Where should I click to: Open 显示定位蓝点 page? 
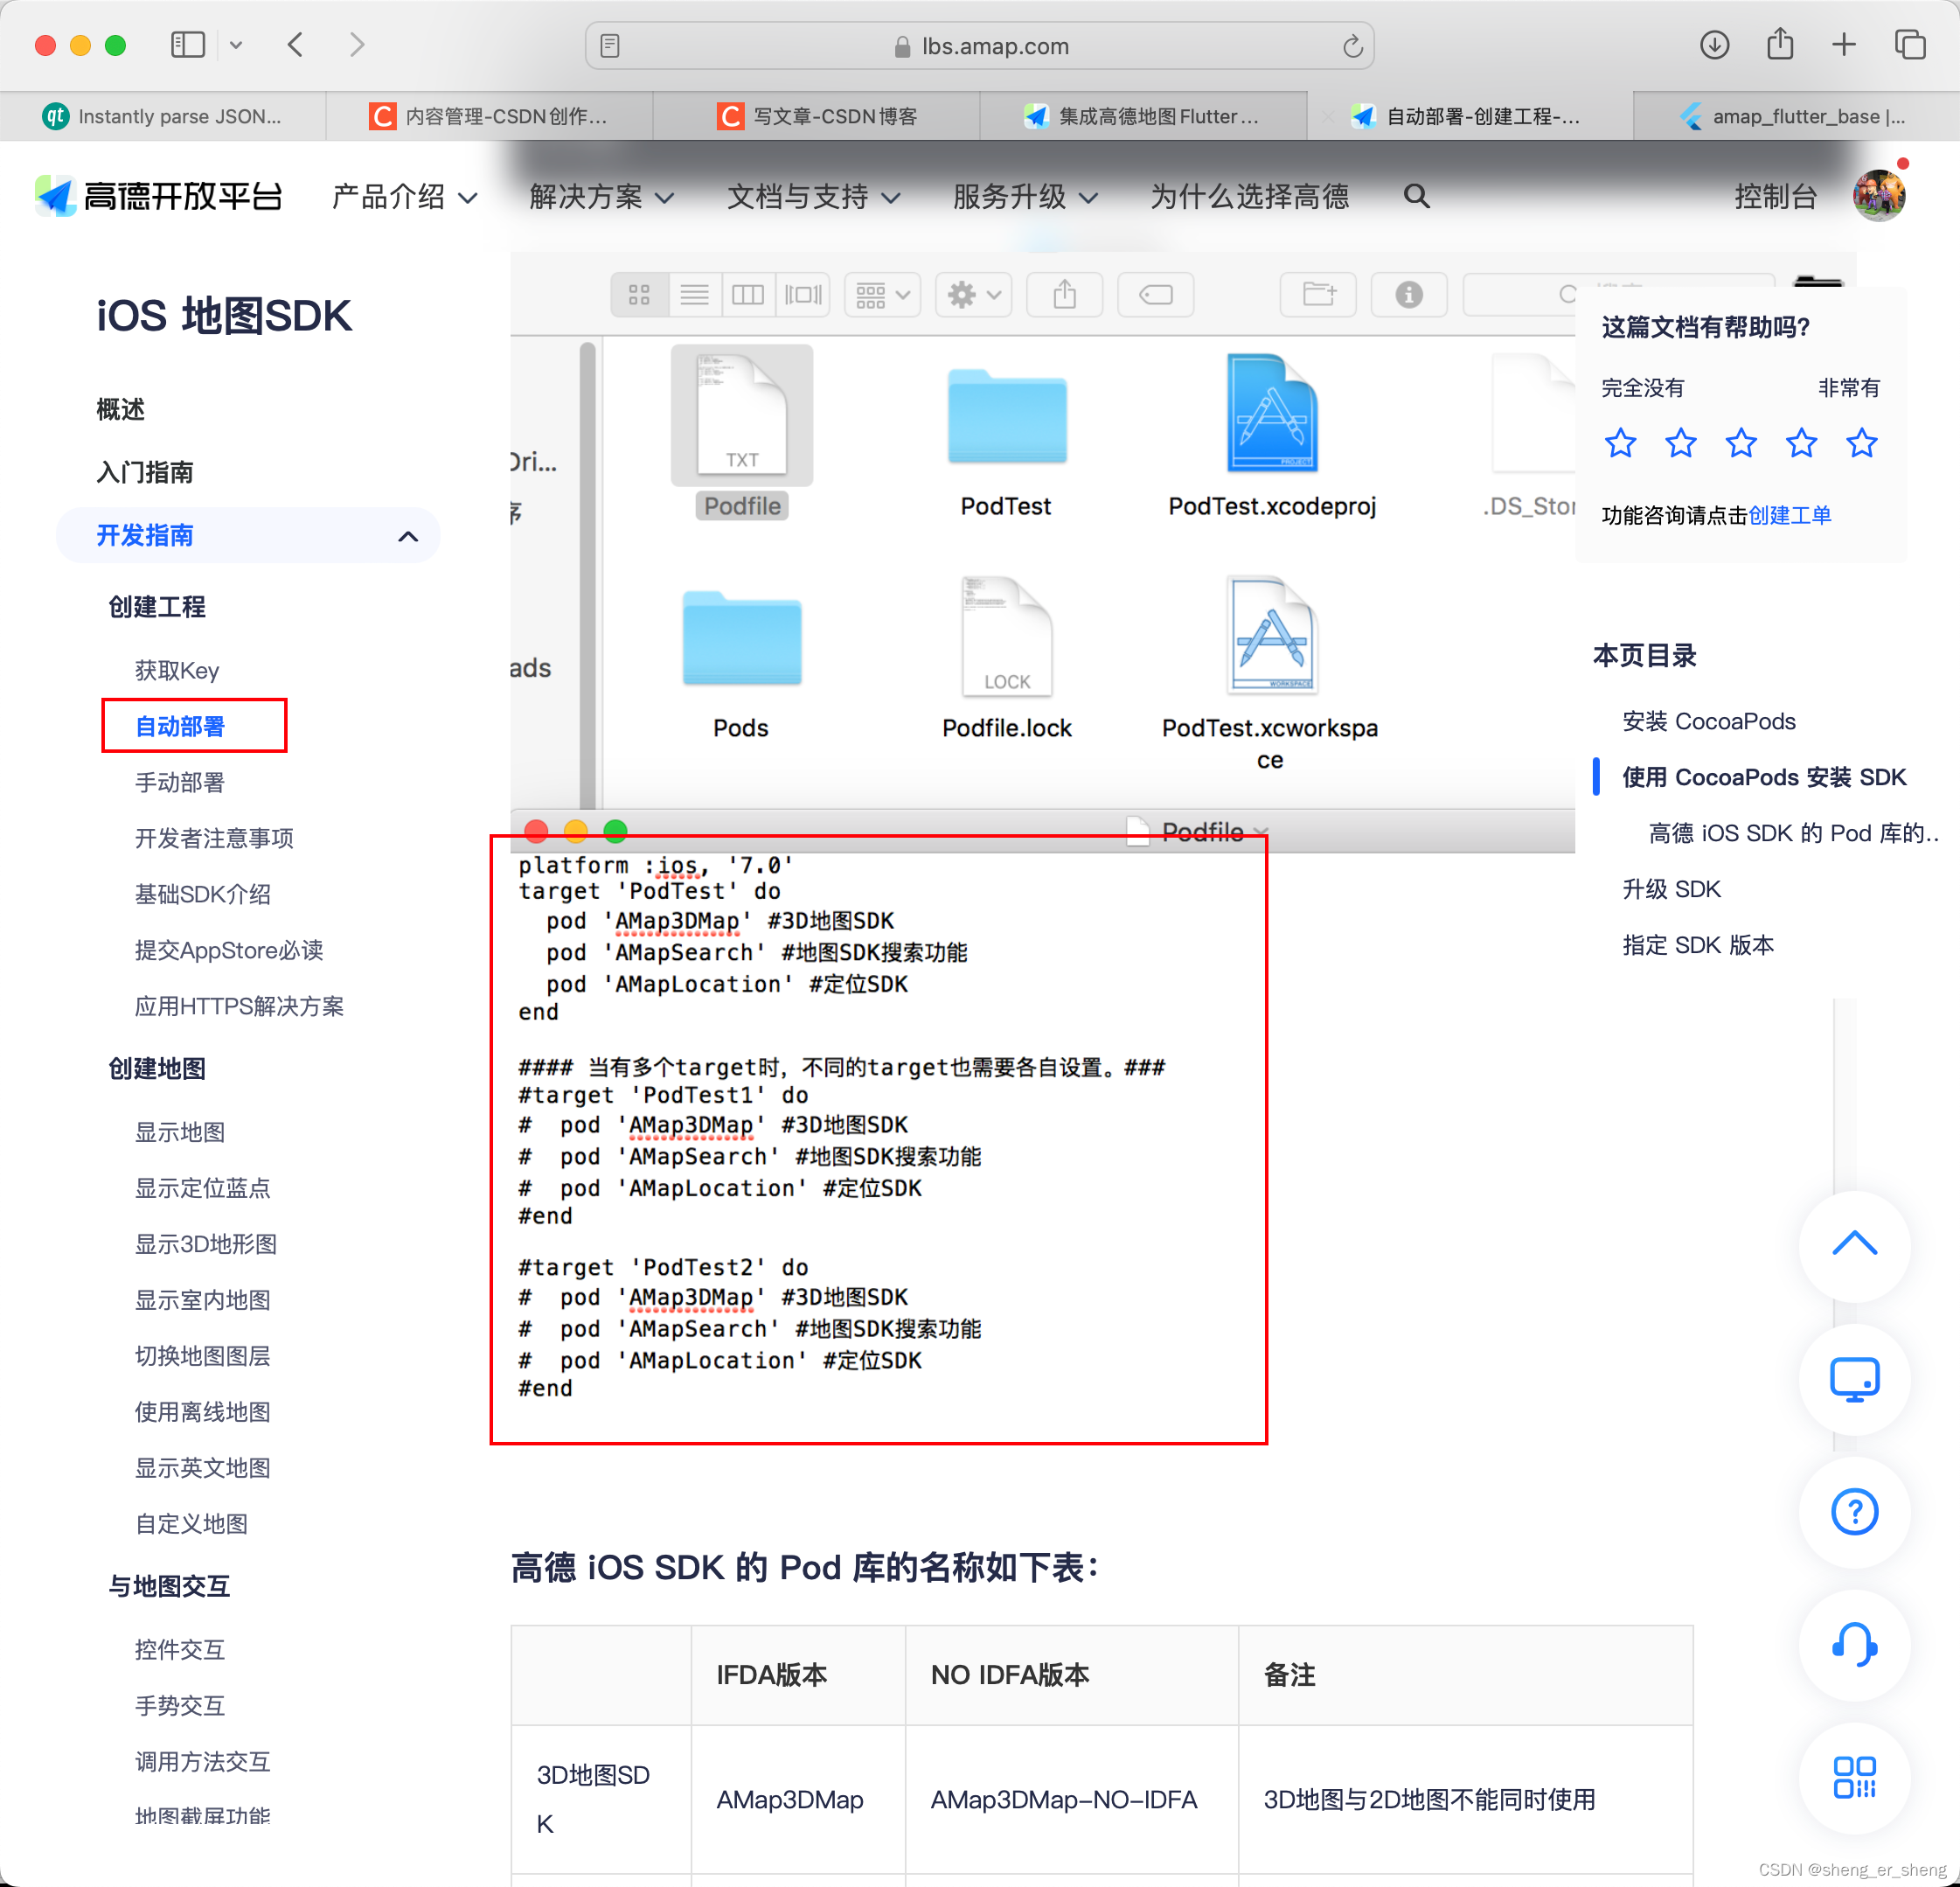203,1188
